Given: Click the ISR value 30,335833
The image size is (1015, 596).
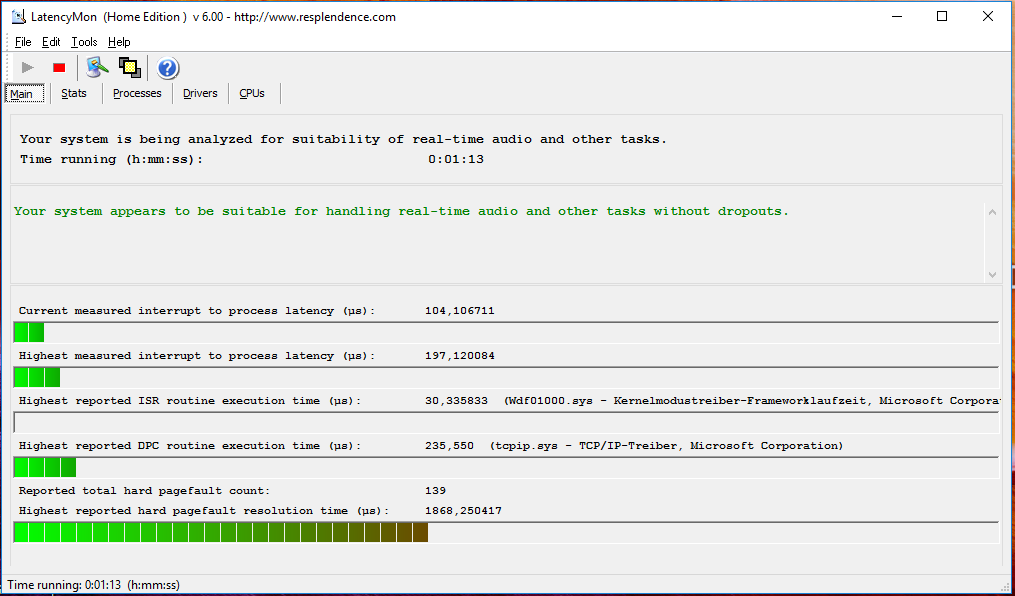Looking at the screenshot, I should (456, 401).
